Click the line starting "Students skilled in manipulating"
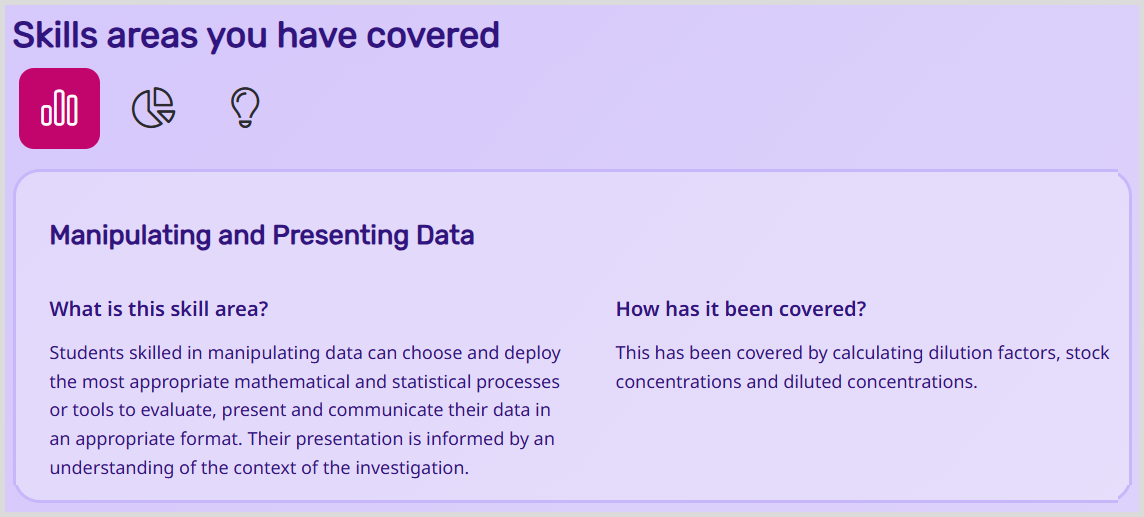This screenshot has height=517, width=1144. tap(305, 353)
